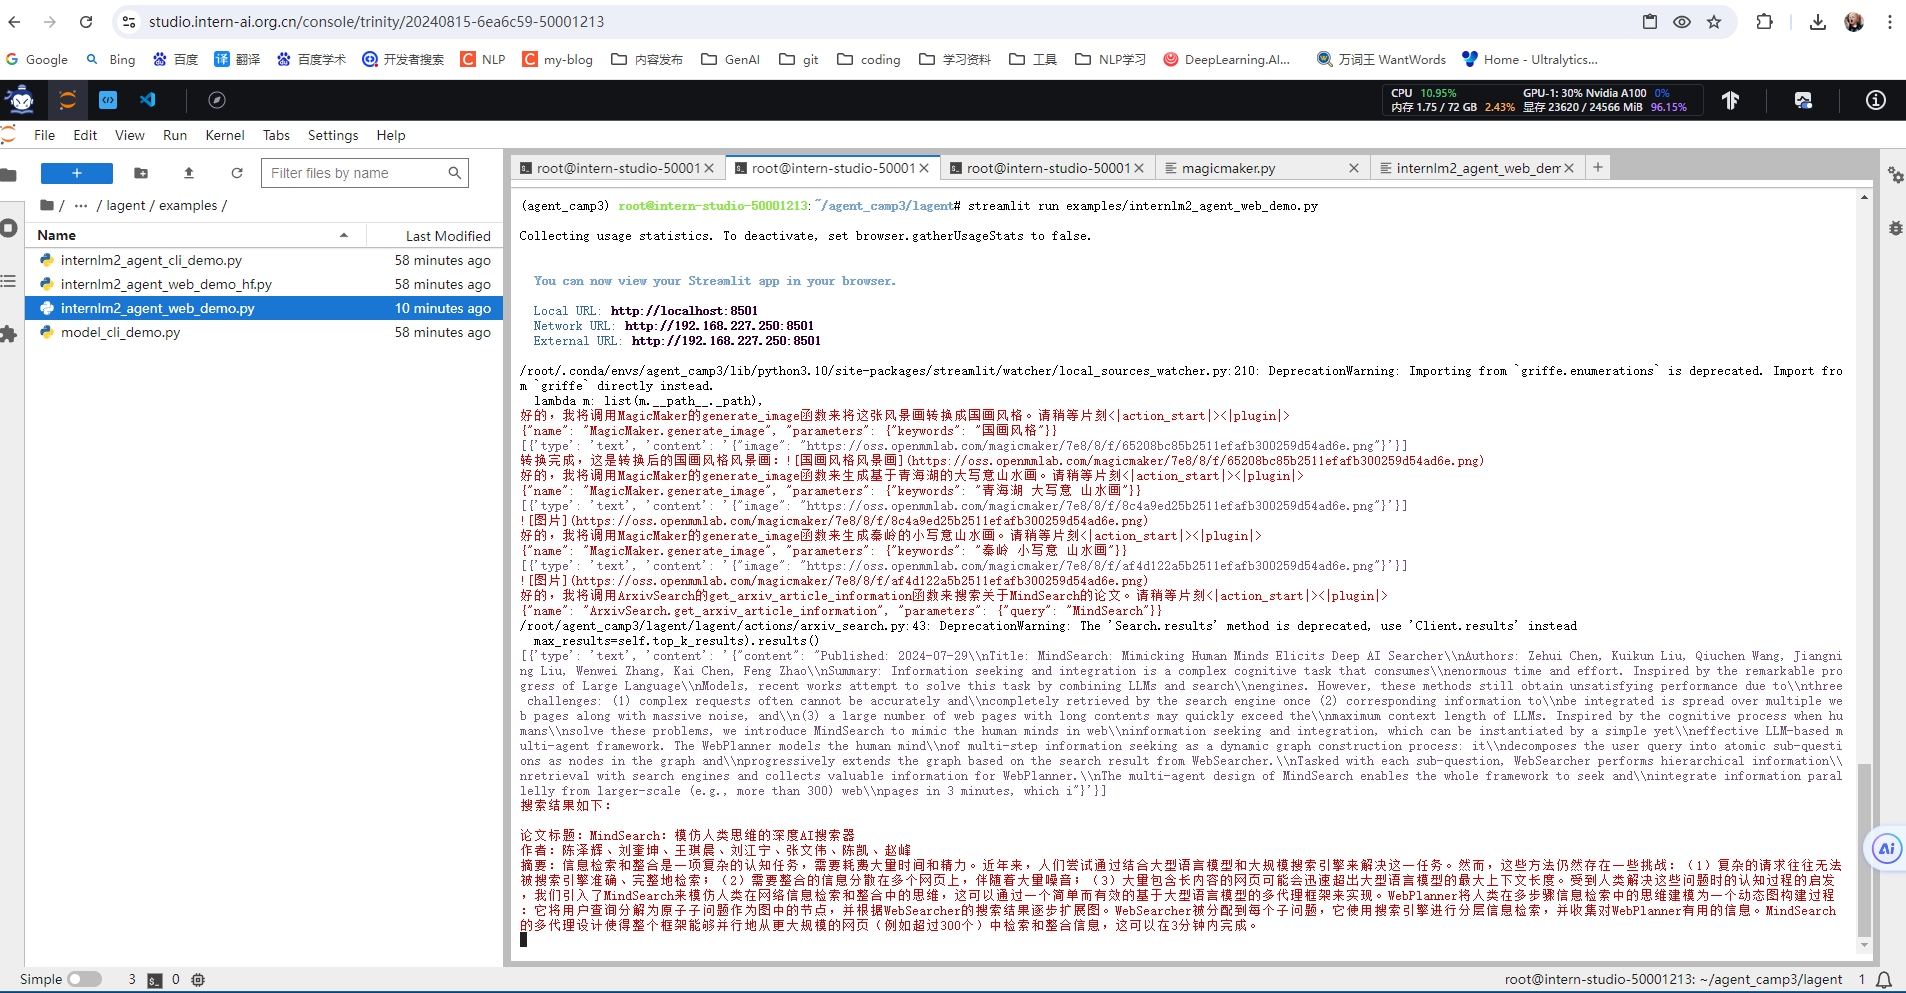The width and height of the screenshot is (1906, 993).
Task: Click the compass explore icon in top bar
Action: click(217, 100)
